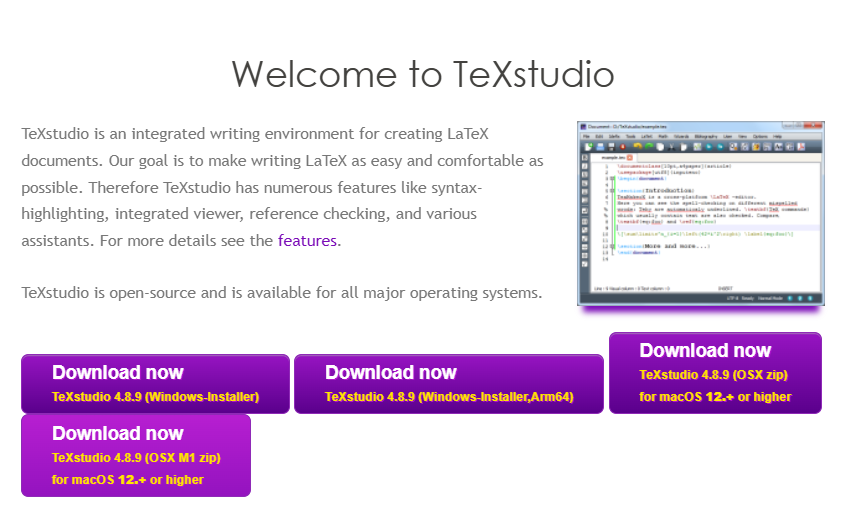Open the File menu in preview image
855x519 pixels.
coord(585,135)
